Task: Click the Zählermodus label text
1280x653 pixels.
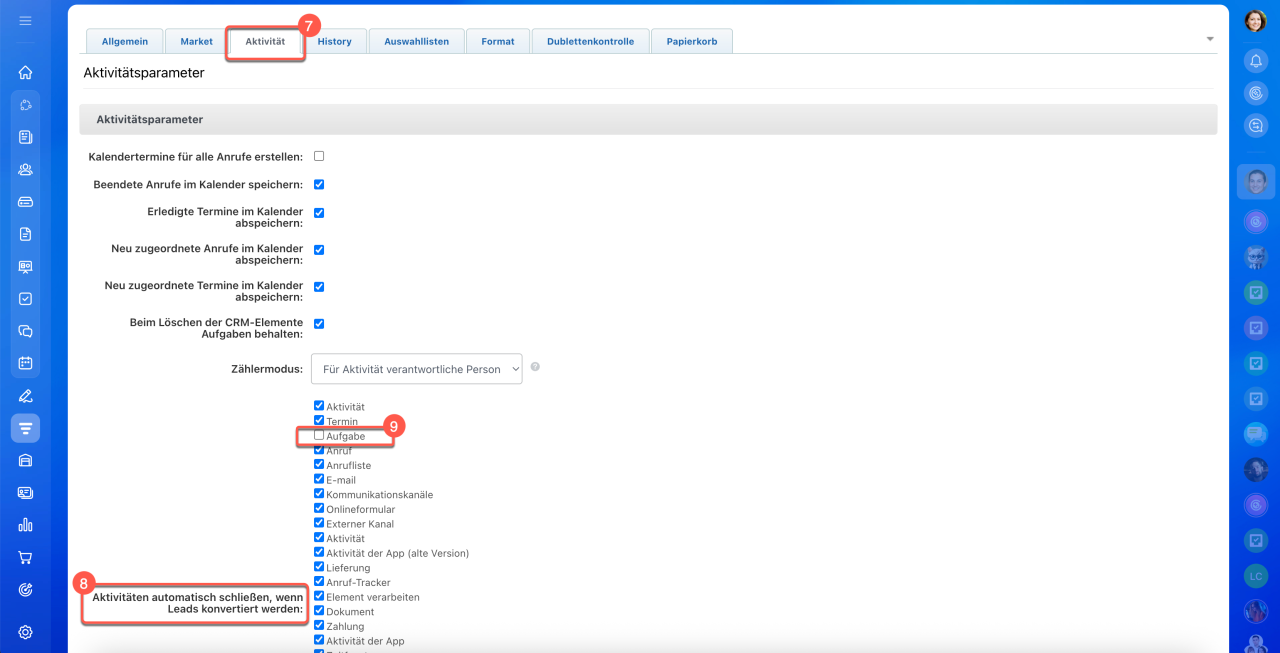Action: (267, 369)
